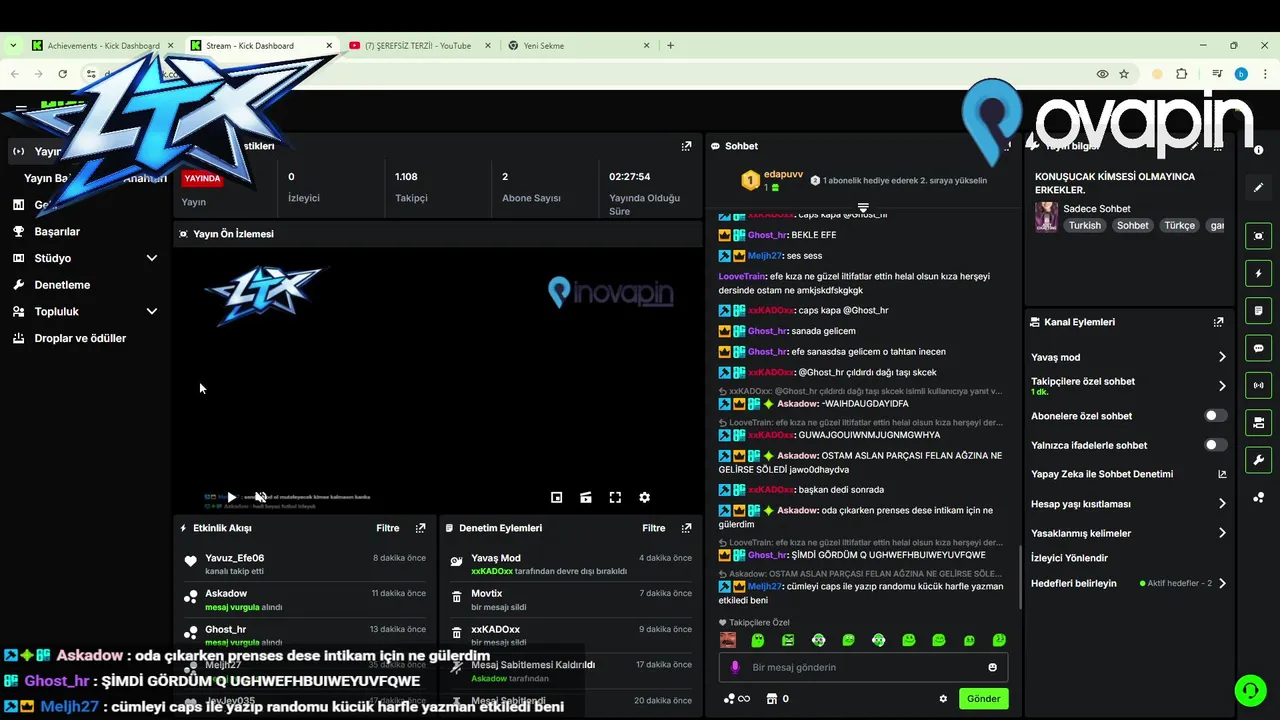Screen dimensions: 1280x720
Task: Toggle the channel actions panel icon
Action: (1258, 422)
